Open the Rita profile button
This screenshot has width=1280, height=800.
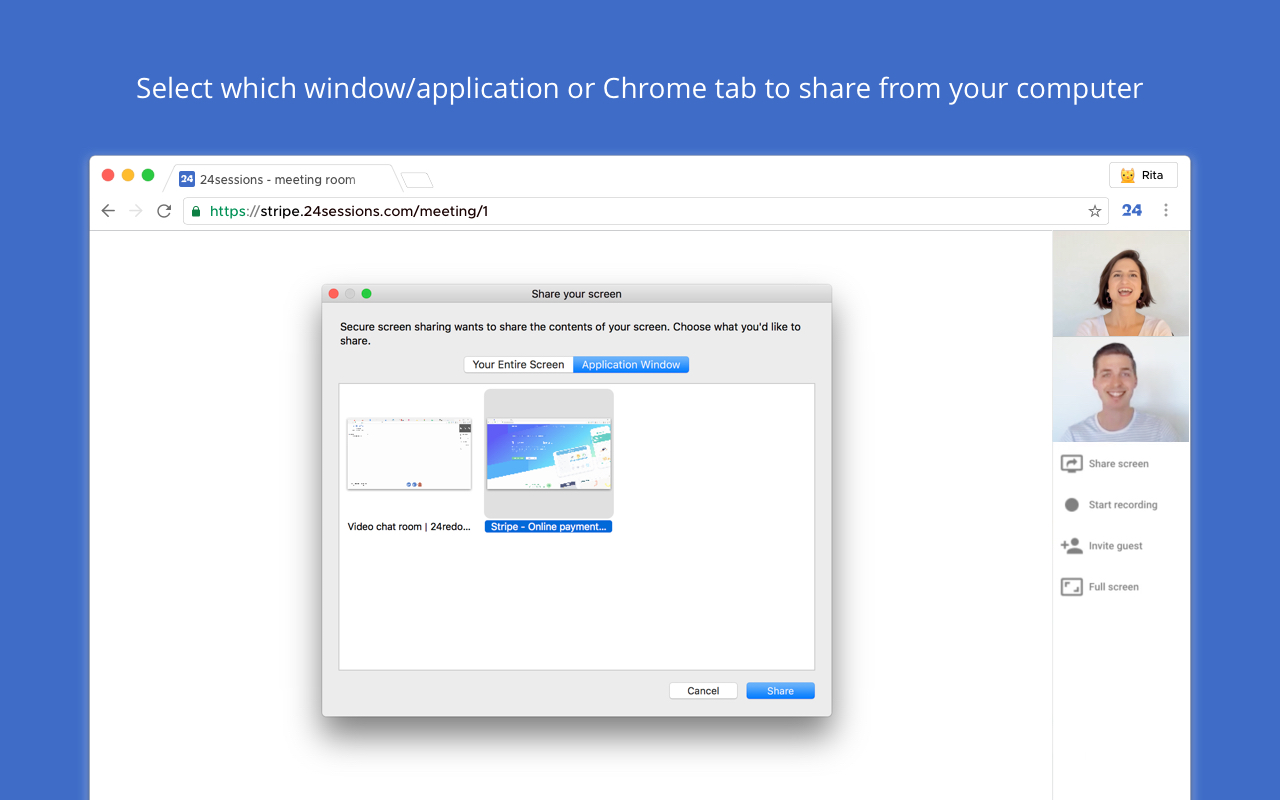coord(1143,175)
